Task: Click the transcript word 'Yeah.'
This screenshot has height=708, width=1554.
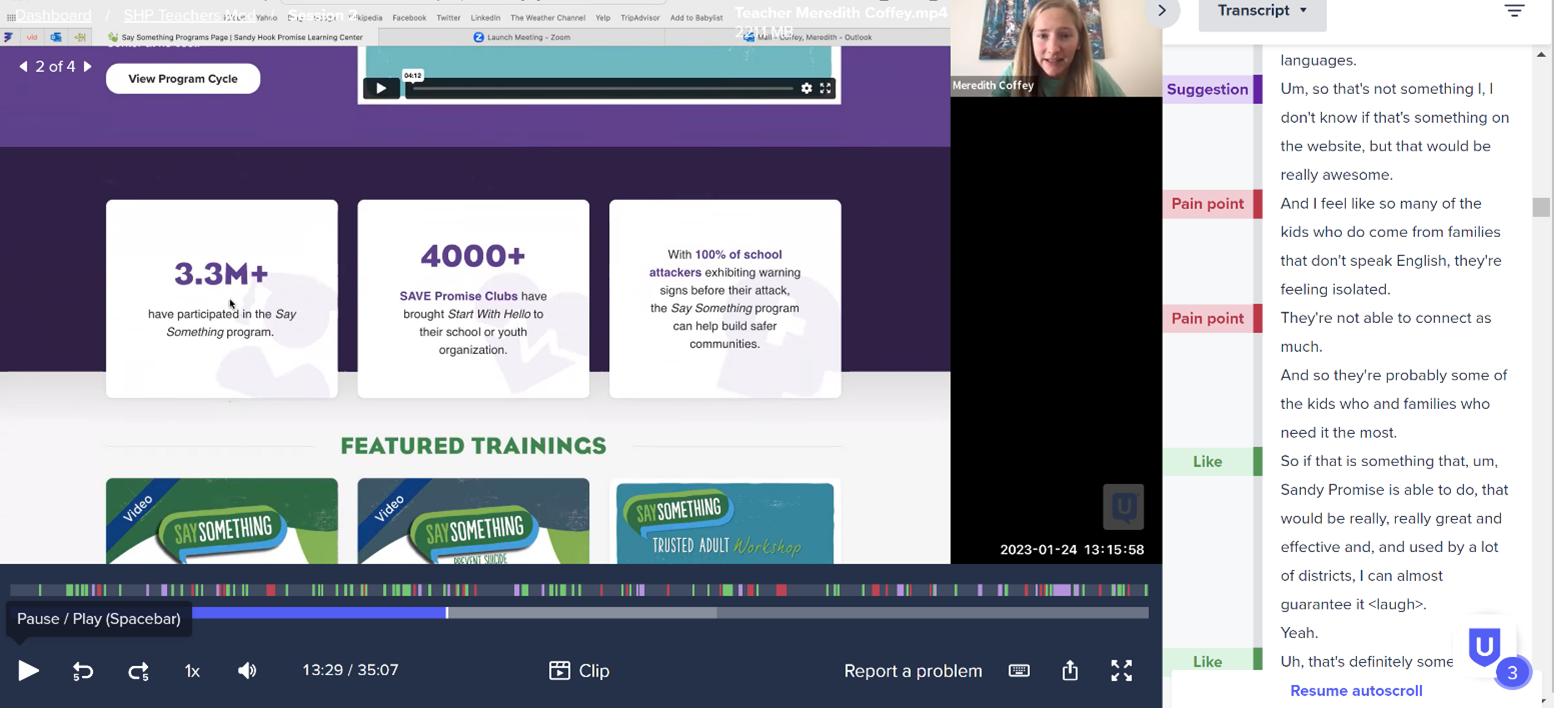Action: (1299, 633)
